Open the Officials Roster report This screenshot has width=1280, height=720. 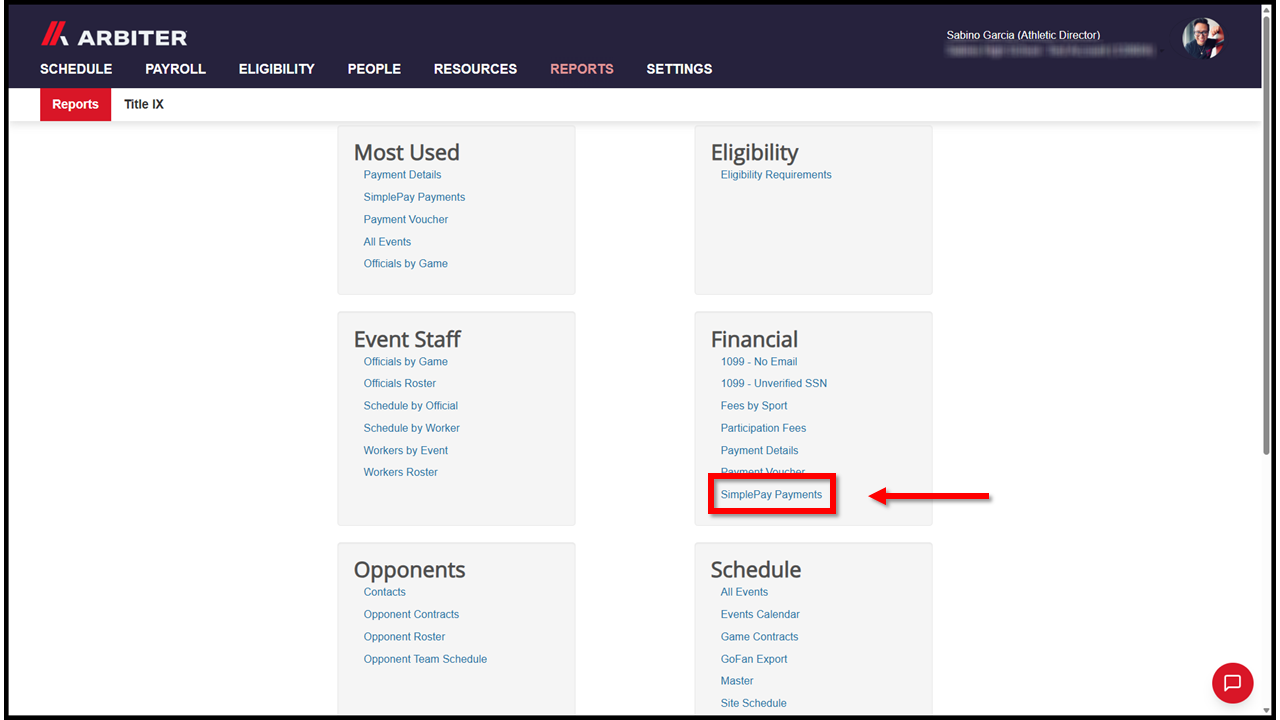pyautogui.click(x=400, y=384)
